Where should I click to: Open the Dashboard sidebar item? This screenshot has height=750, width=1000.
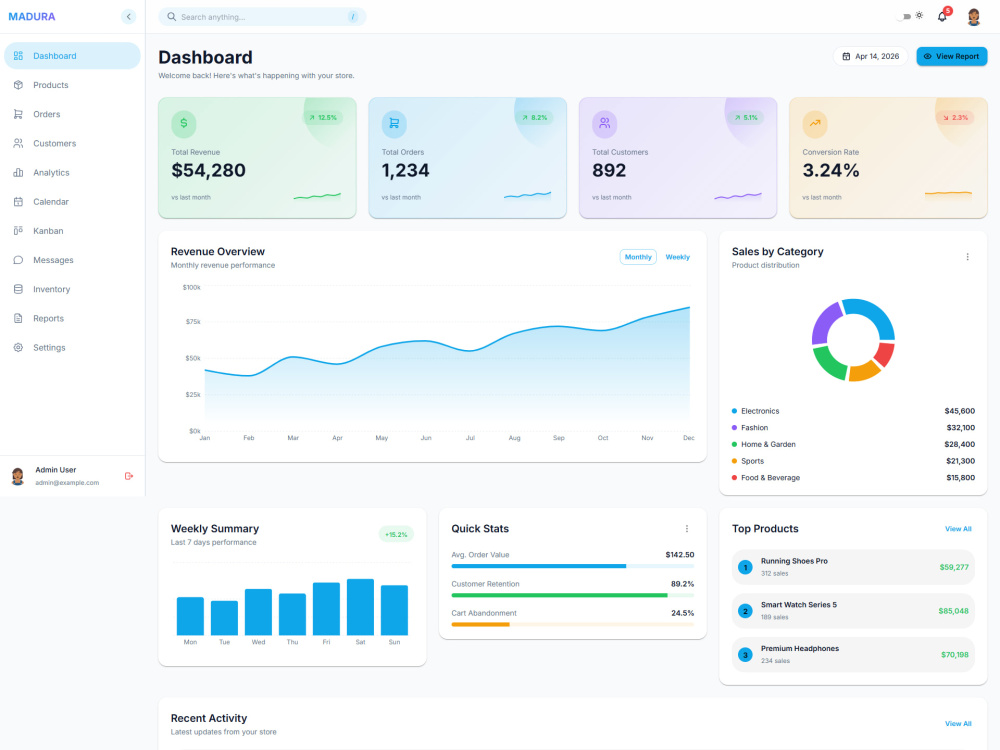[72, 55]
